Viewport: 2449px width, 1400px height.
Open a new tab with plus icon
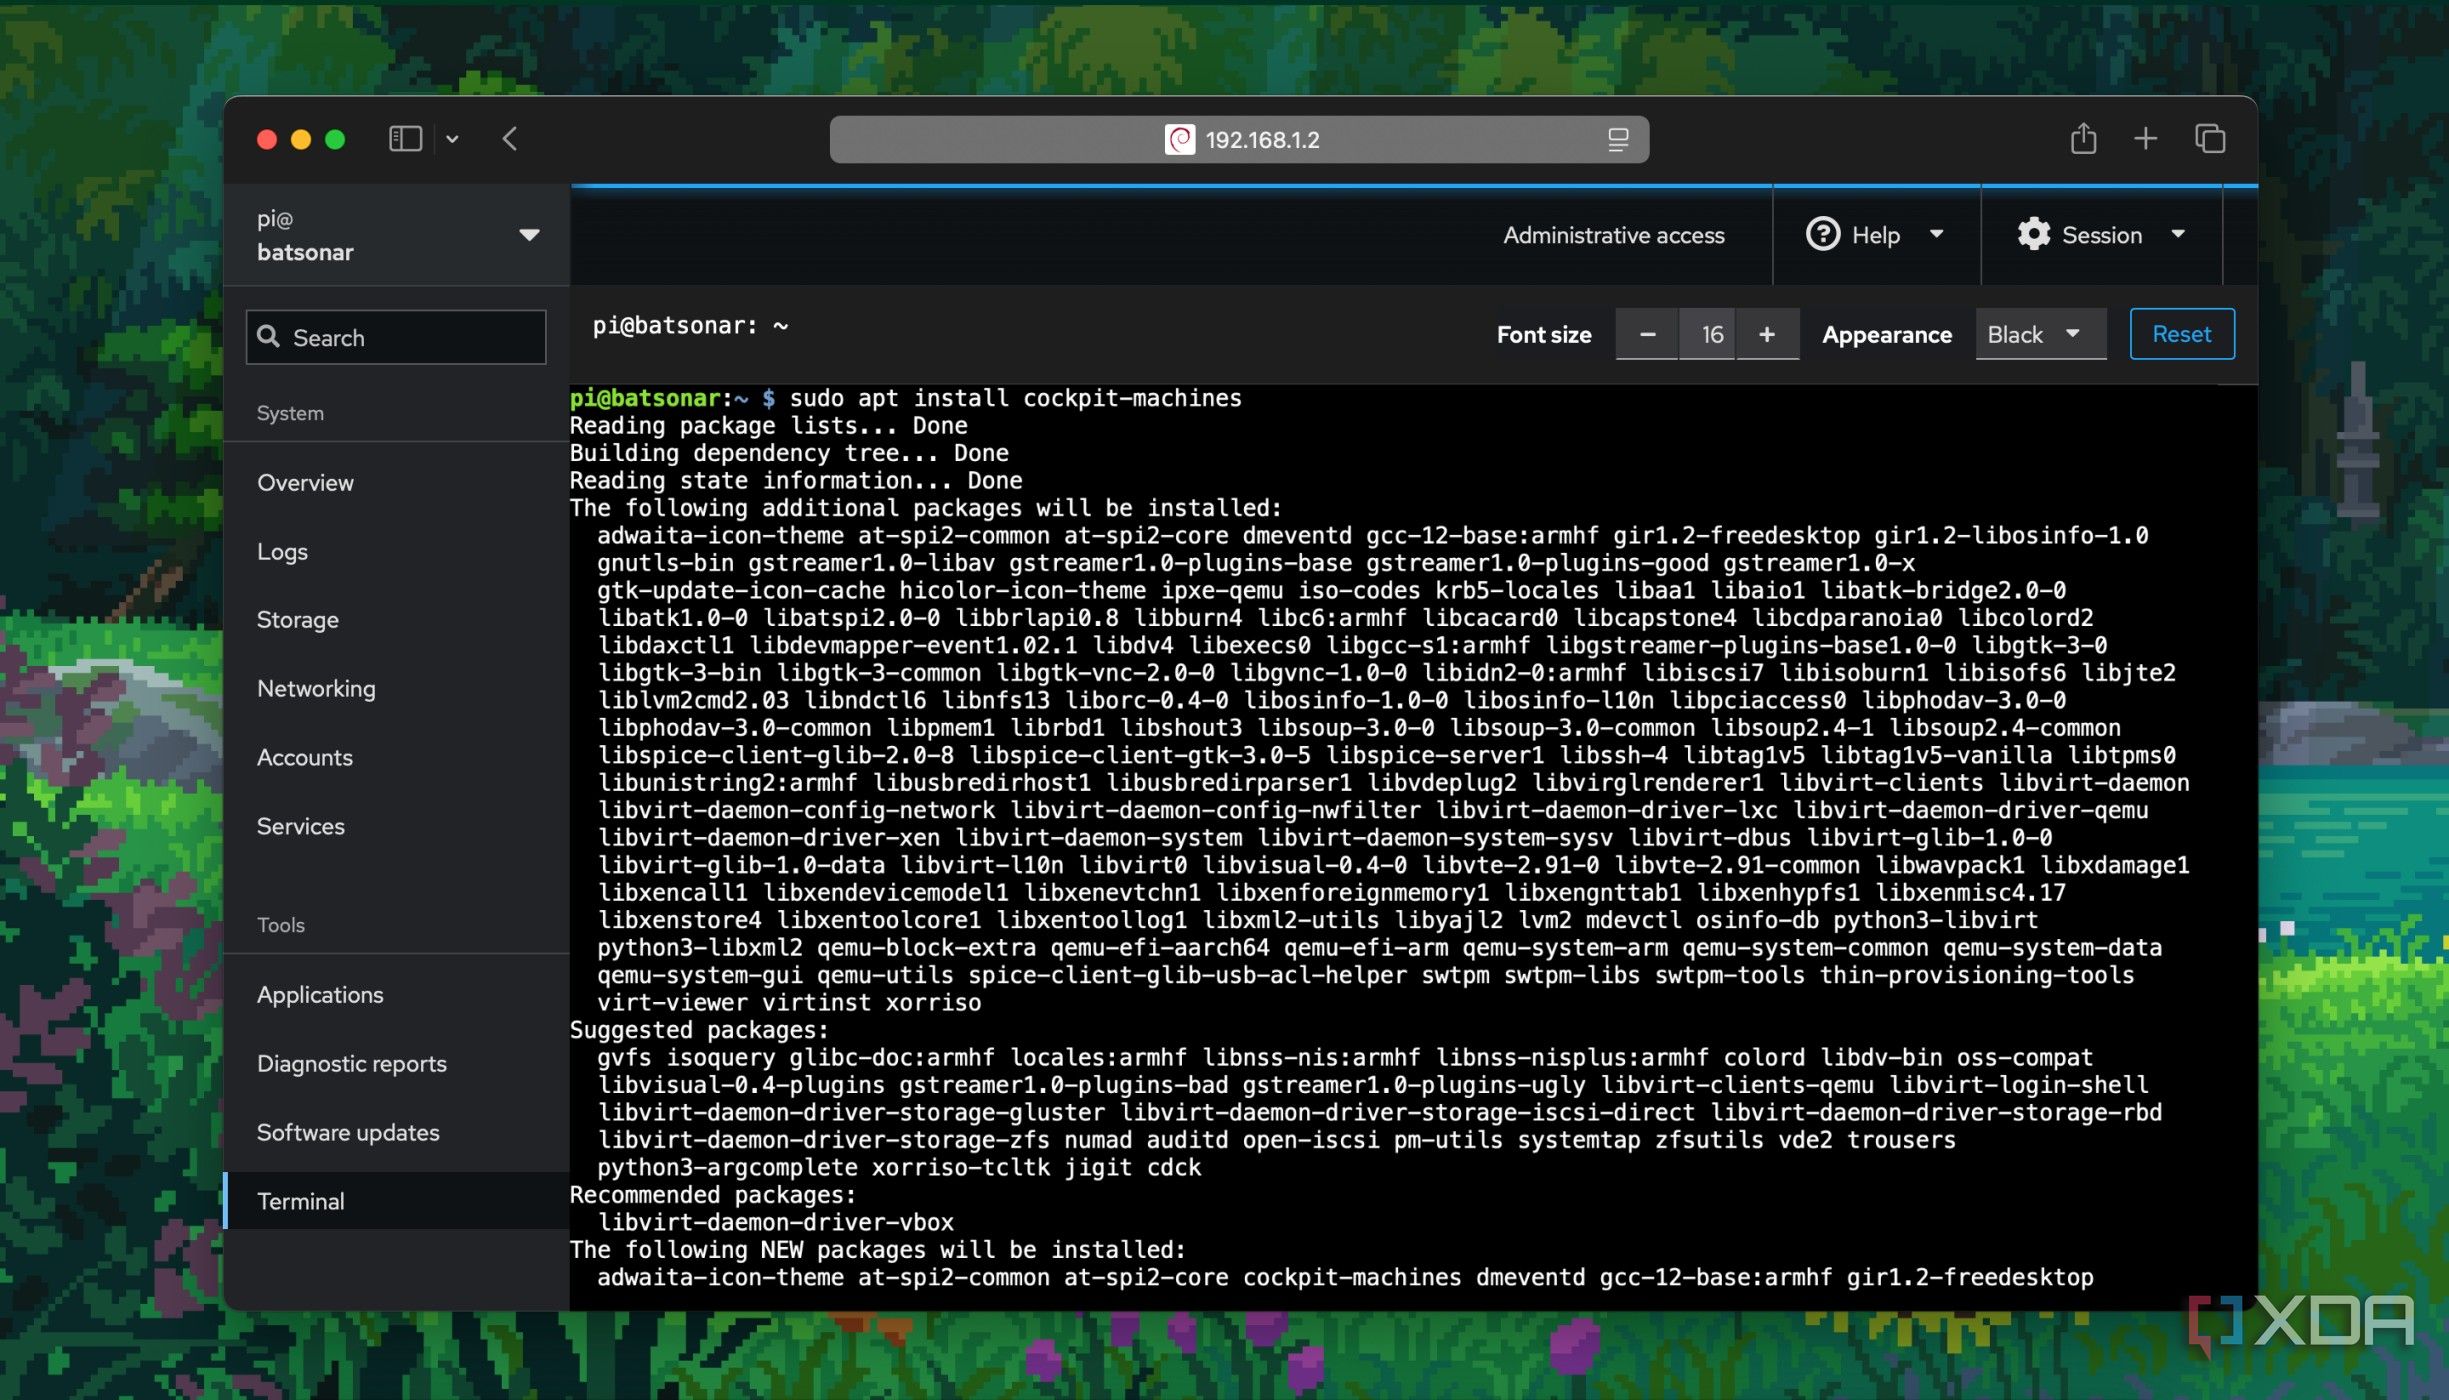pyautogui.click(x=2145, y=139)
